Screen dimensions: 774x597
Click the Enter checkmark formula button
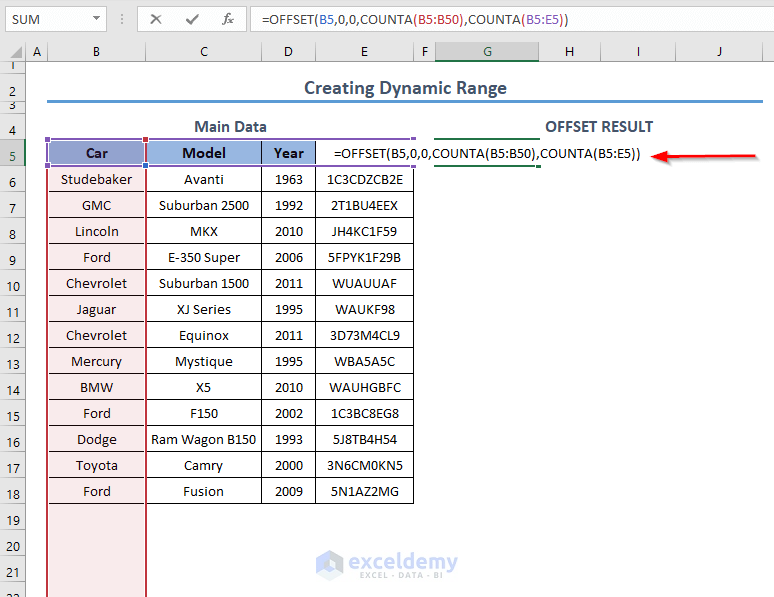coord(192,19)
